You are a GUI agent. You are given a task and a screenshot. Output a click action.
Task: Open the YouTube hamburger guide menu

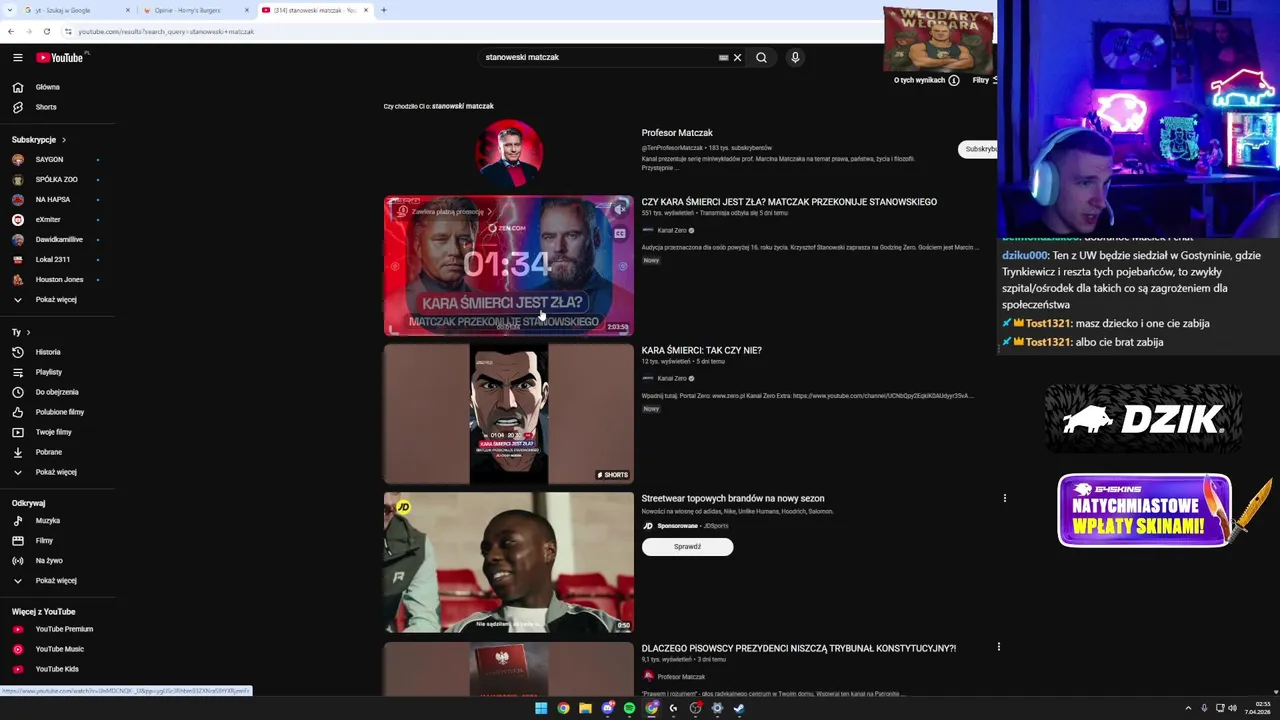[x=18, y=58]
